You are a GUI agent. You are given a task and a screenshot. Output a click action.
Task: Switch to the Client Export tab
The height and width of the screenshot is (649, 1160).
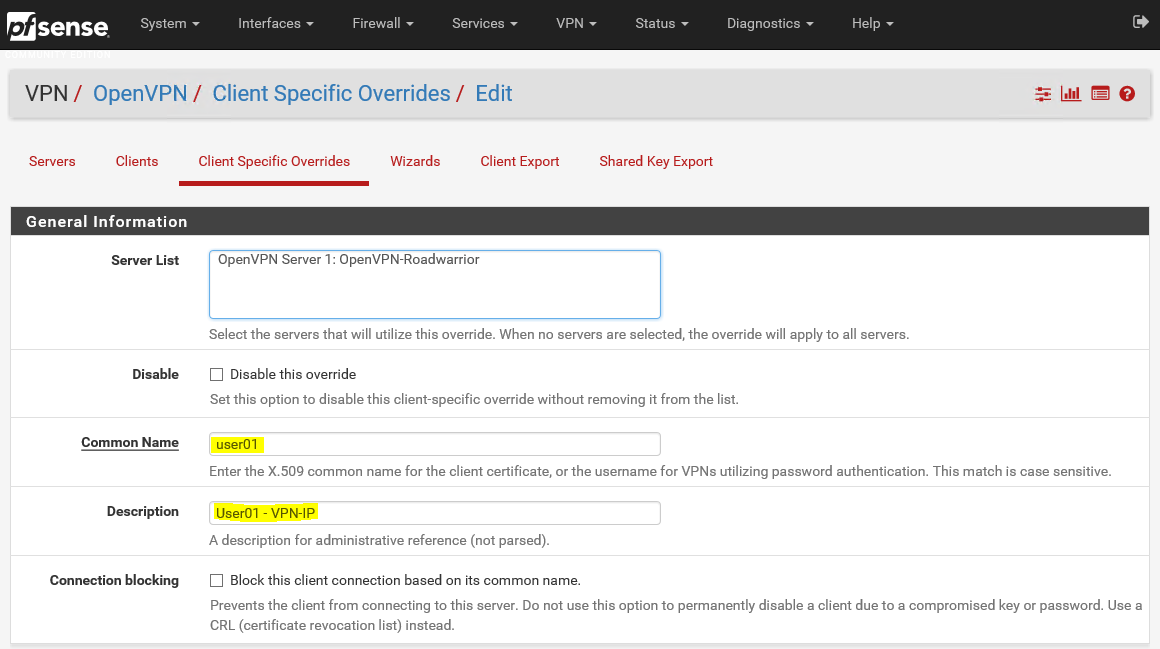pos(519,161)
